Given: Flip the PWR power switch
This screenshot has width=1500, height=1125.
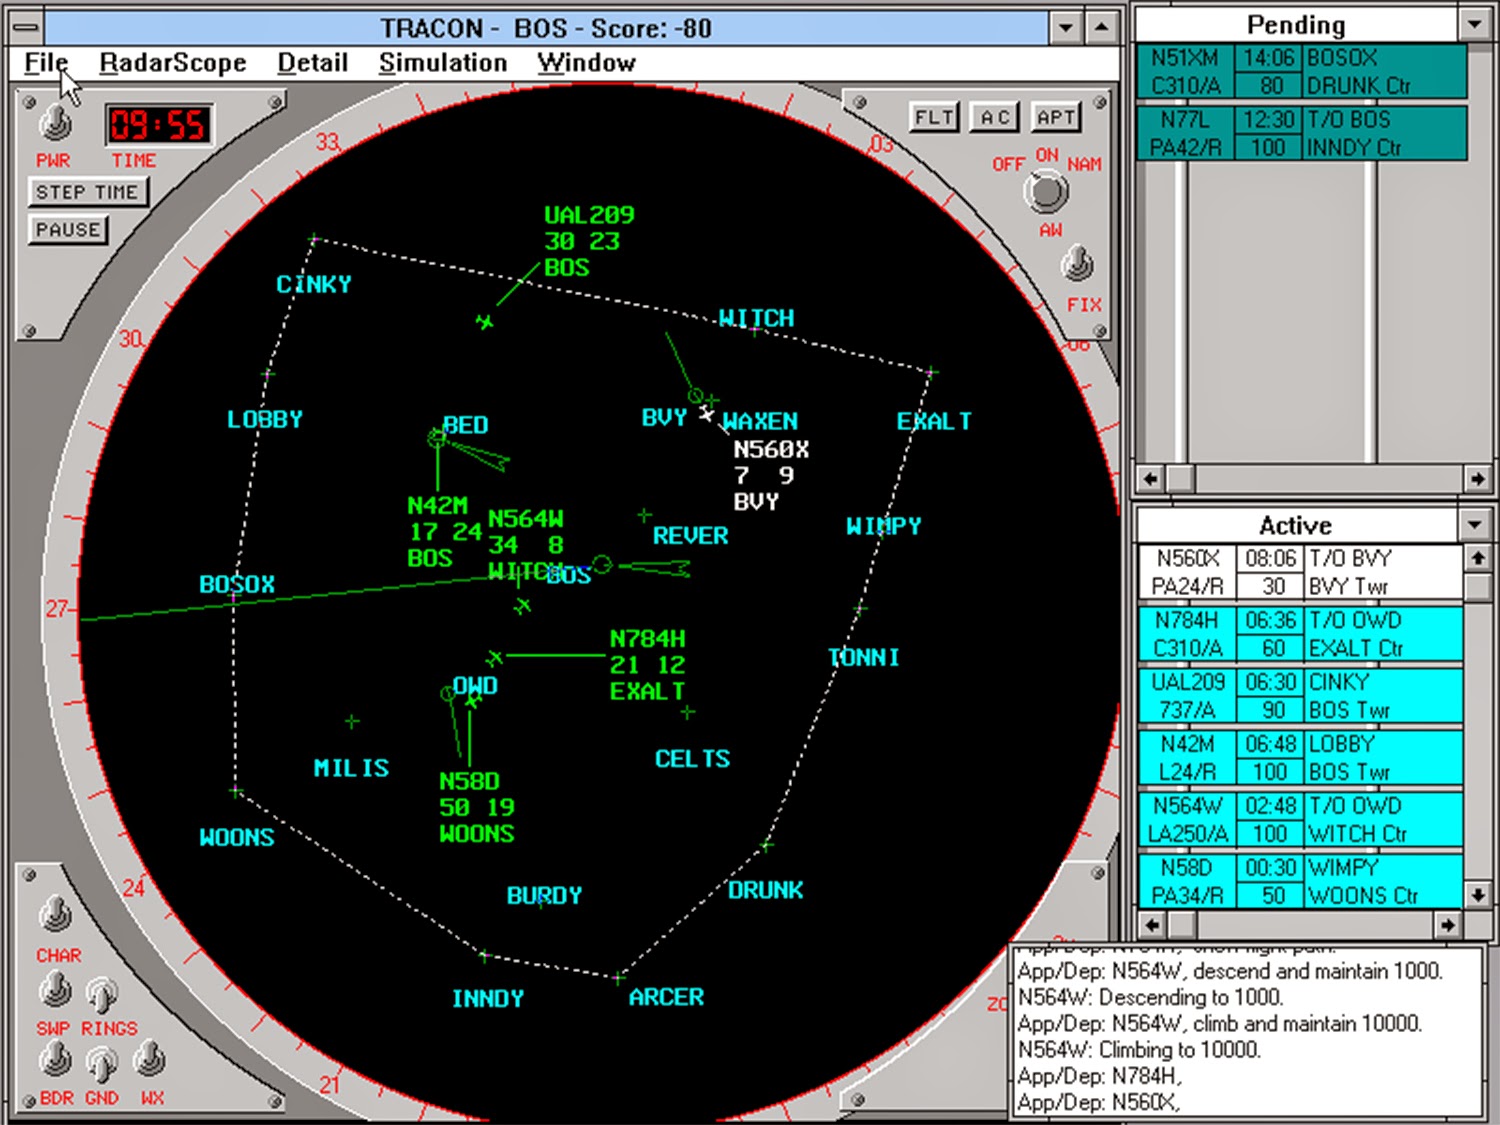Looking at the screenshot, I should [x=56, y=124].
